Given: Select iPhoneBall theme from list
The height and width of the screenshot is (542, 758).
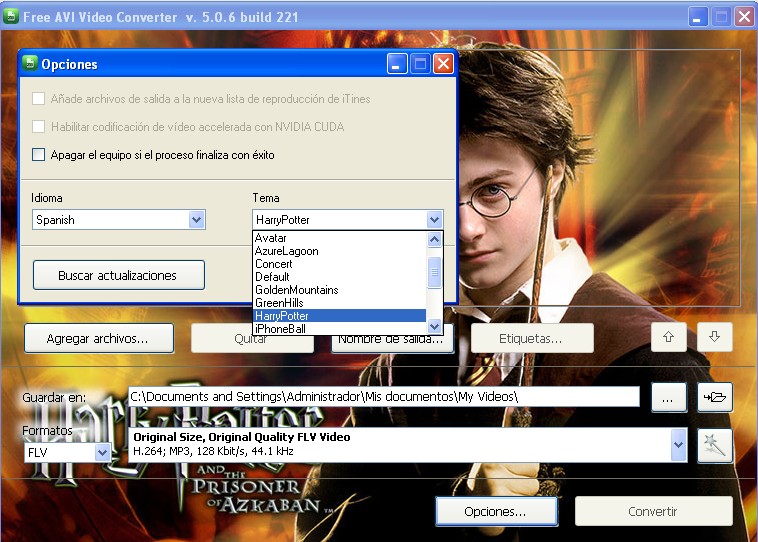Looking at the screenshot, I should coord(339,329).
